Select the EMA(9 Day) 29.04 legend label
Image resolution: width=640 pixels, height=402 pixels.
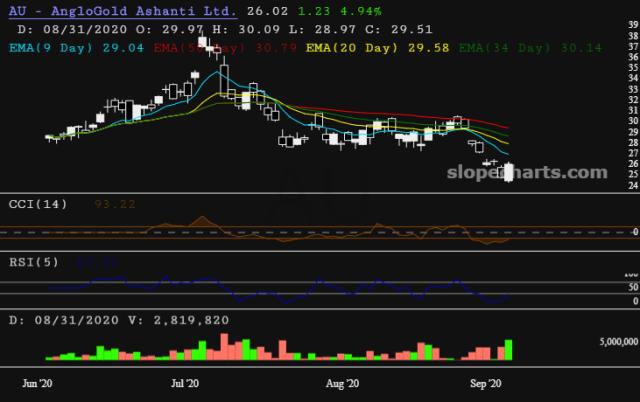[x=76, y=48]
